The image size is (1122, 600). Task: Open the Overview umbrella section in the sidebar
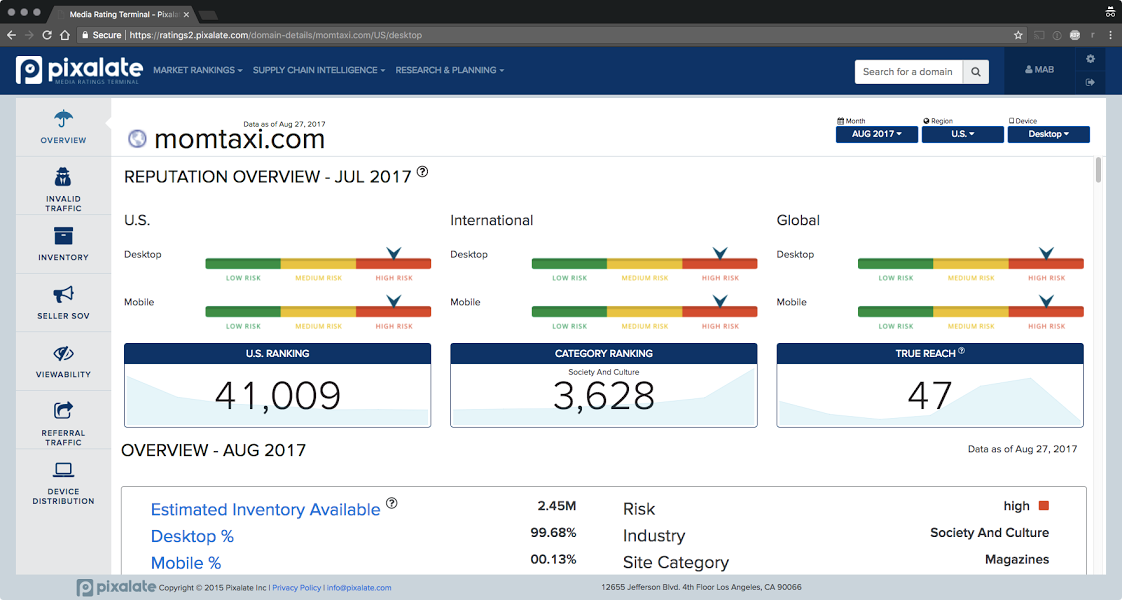(x=63, y=127)
